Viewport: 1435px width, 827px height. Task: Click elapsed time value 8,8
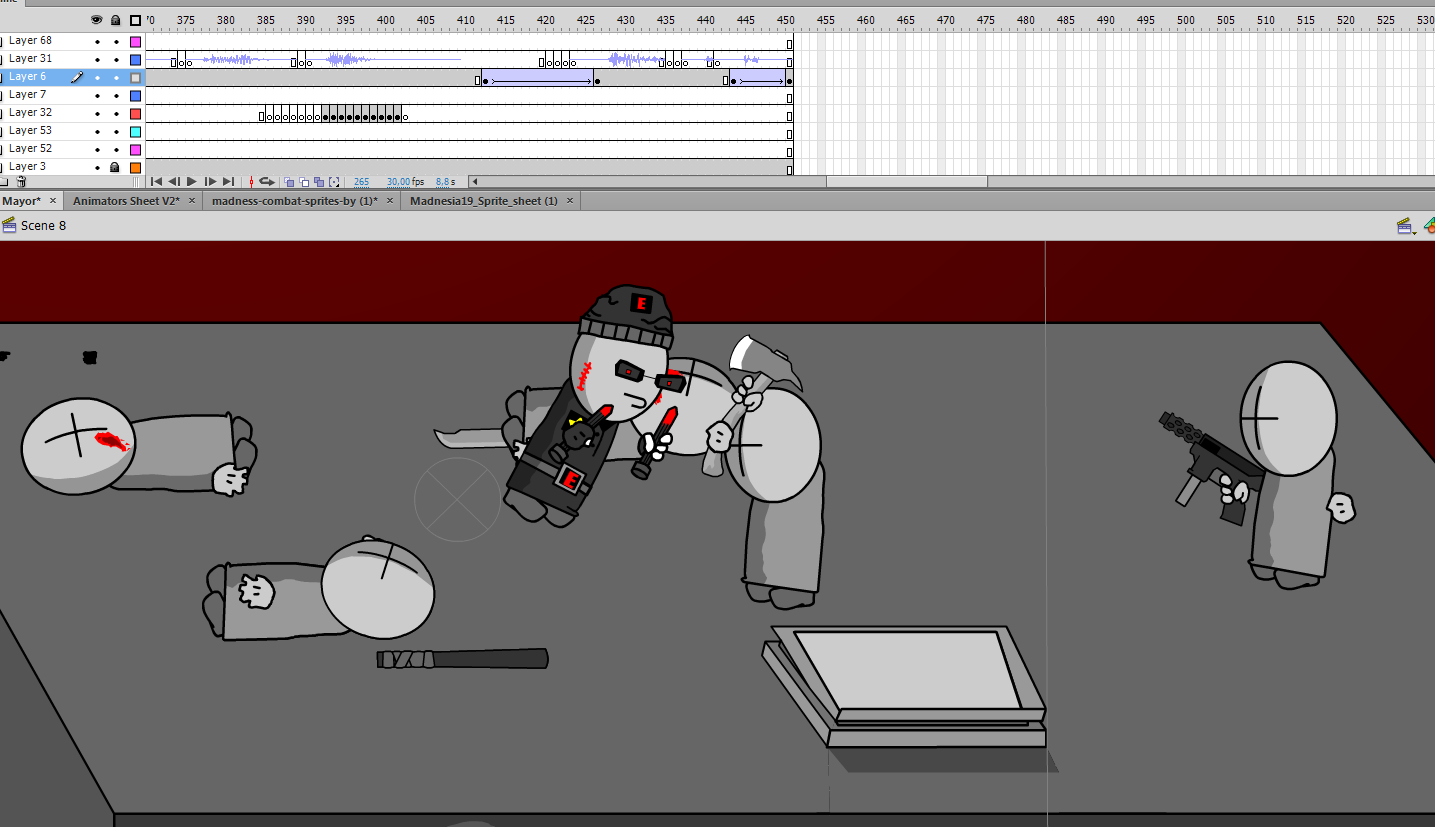coord(442,182)
